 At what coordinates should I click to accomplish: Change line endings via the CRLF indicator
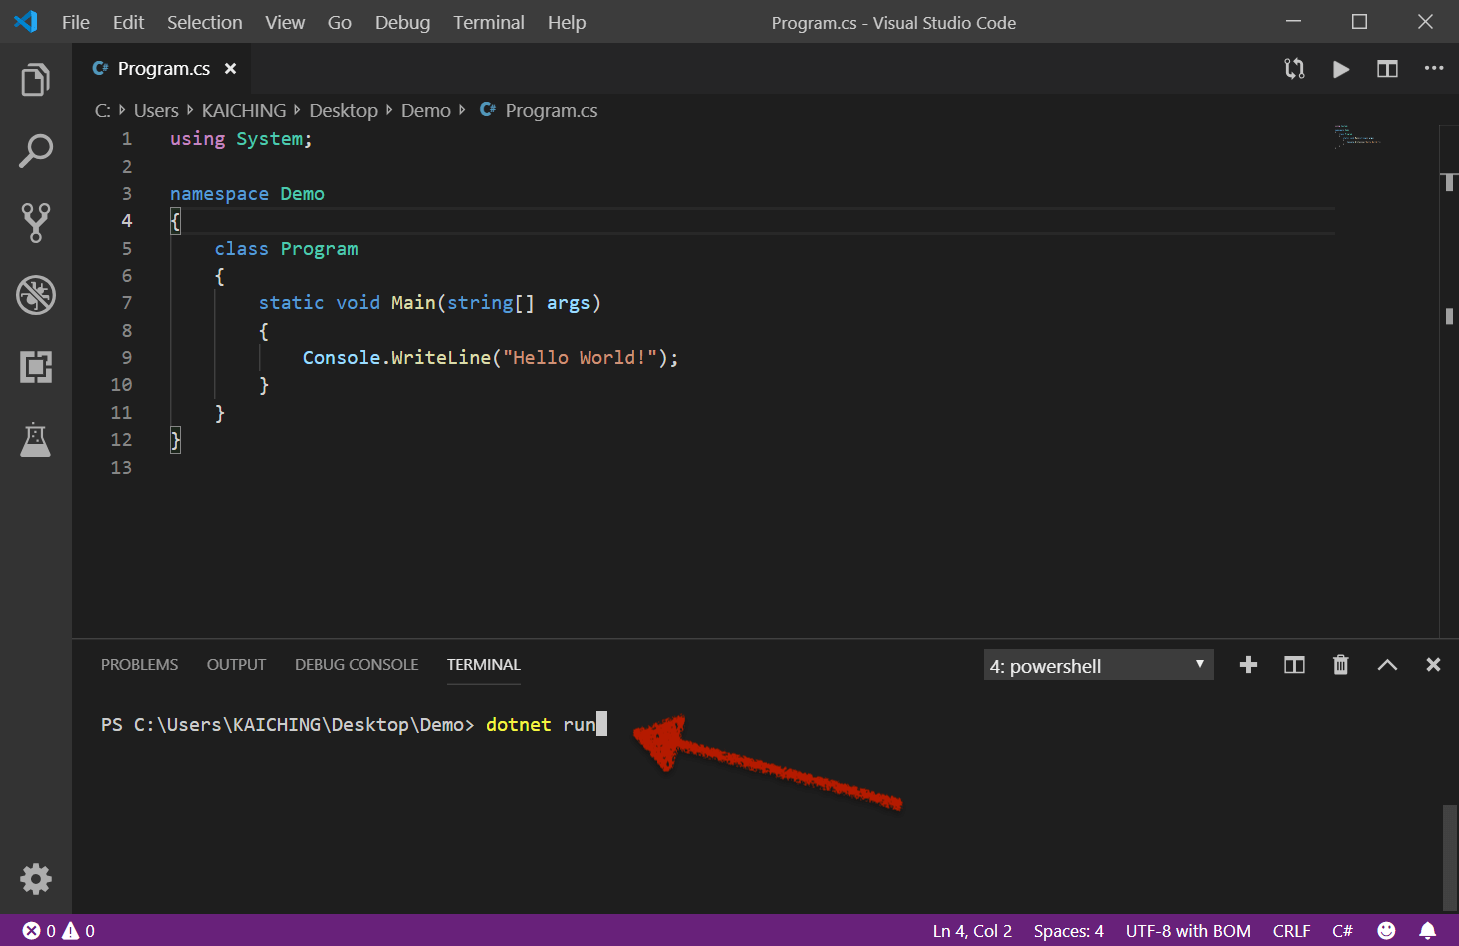click(x=1291, y=930)
